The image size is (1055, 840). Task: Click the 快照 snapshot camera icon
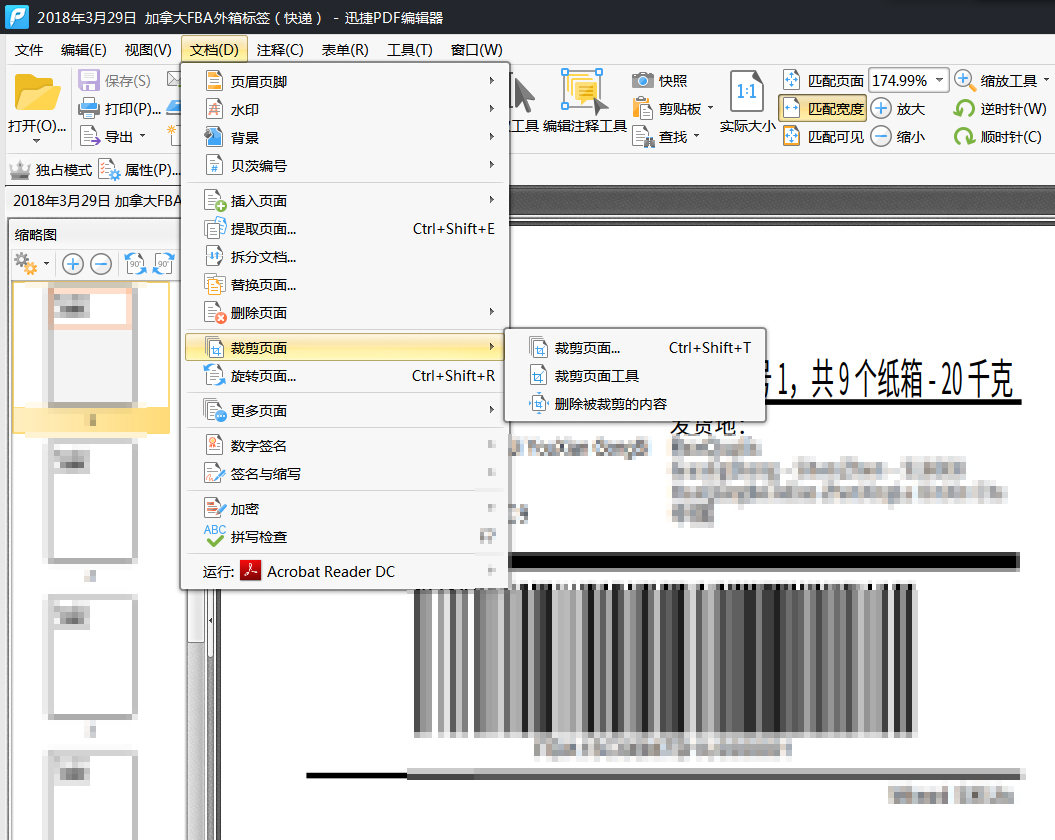(642, 81)
